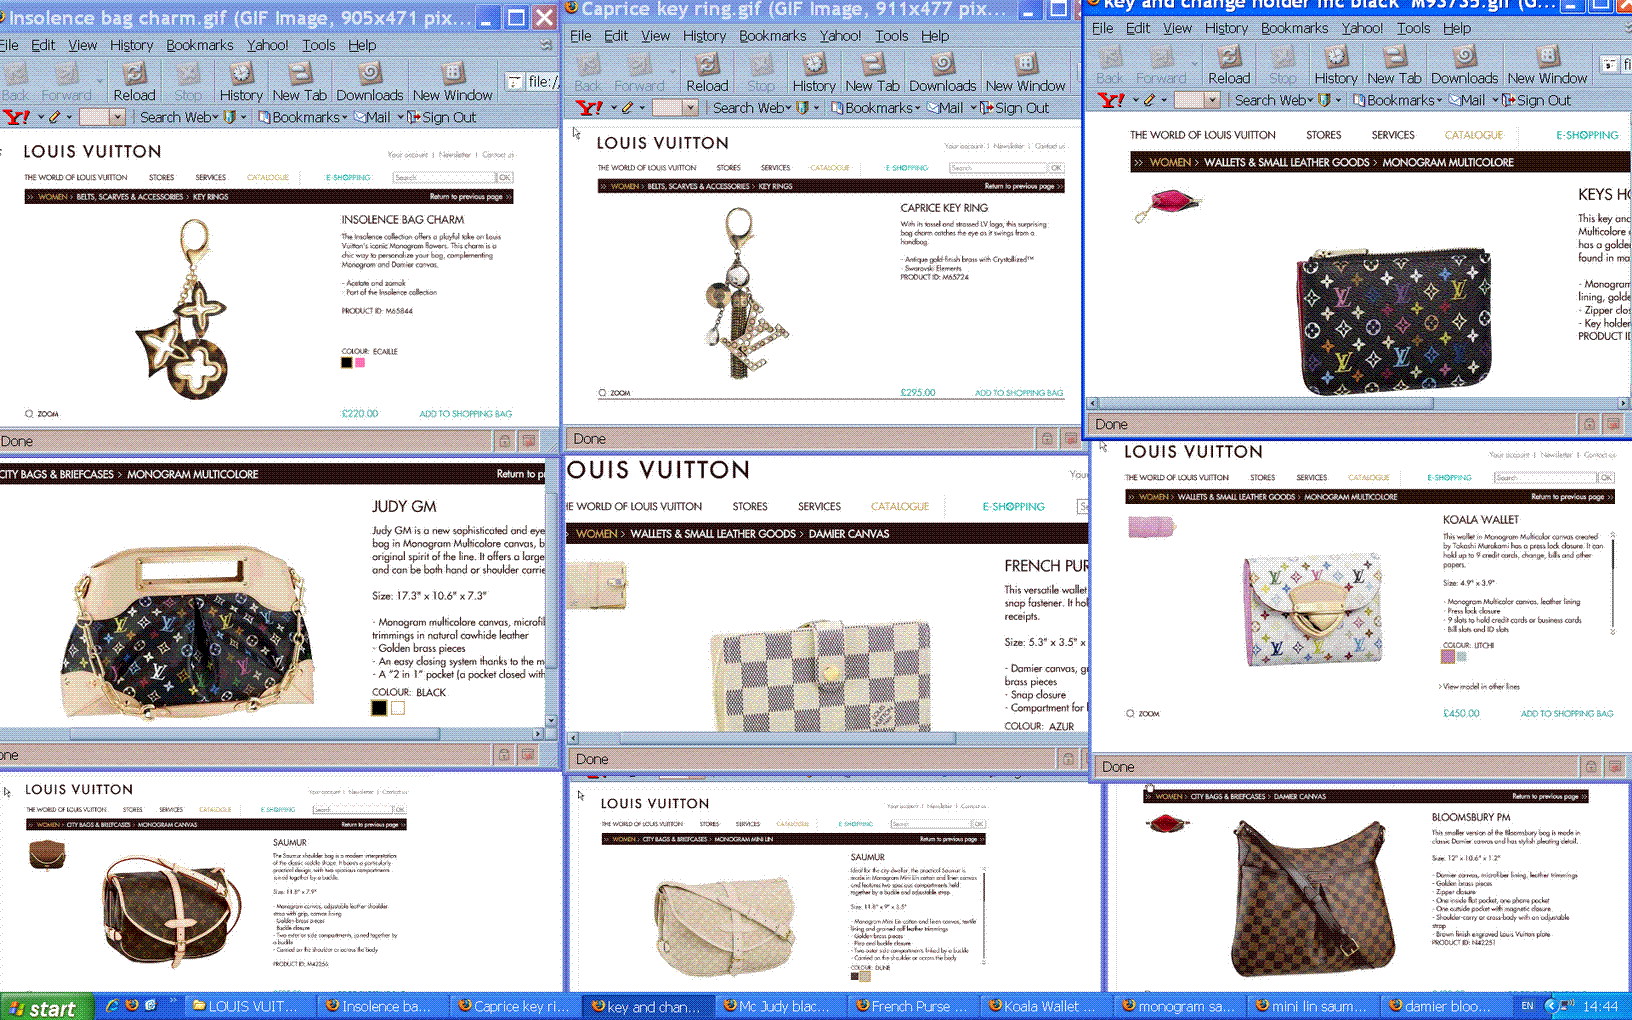Expand the Y! logo dropdown arrow in the Insolence window

pos(40,117)
